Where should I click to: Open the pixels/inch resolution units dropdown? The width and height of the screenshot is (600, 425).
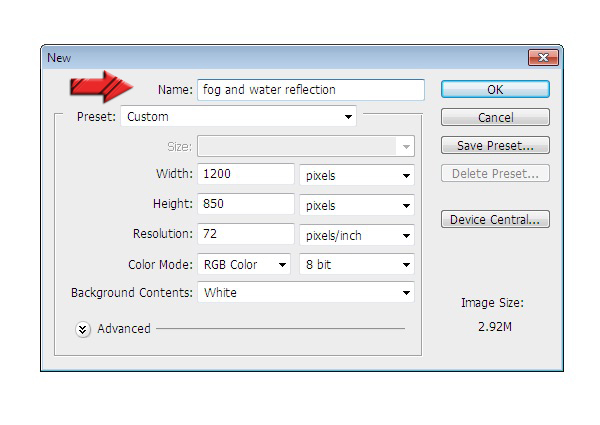pyautogui.click(x=357, y=235)
